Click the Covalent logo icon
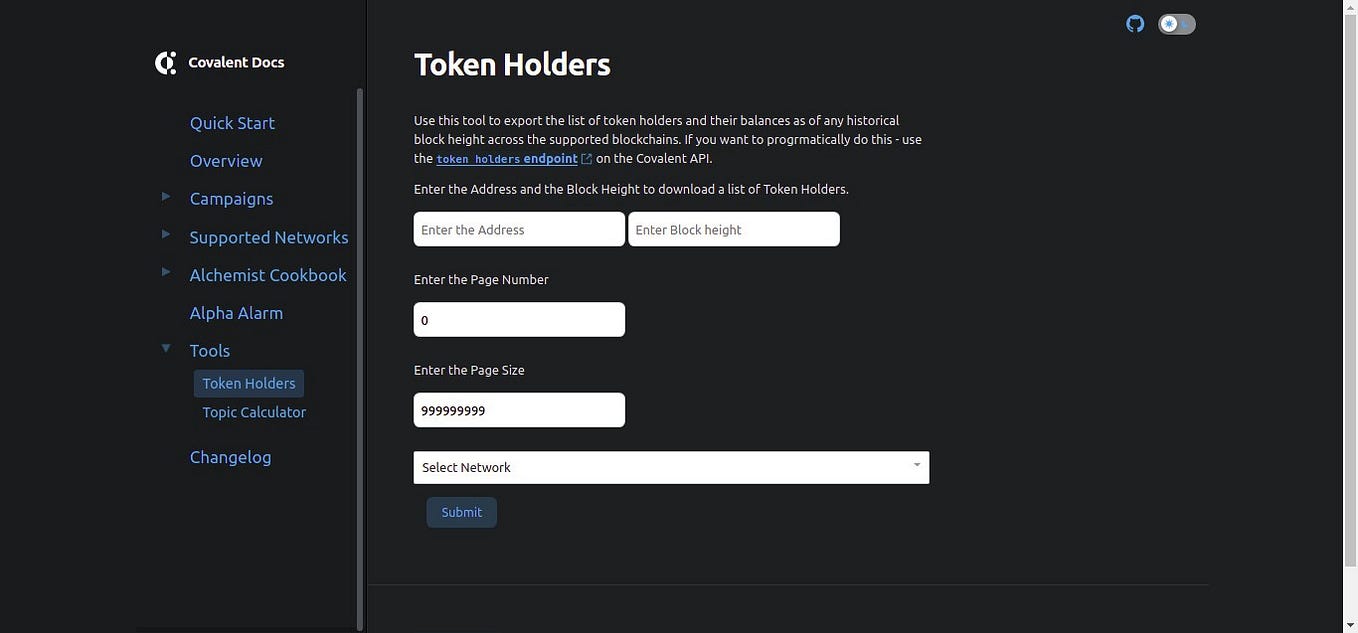Viewport: 1358px width, 633px height. [166, 63]
